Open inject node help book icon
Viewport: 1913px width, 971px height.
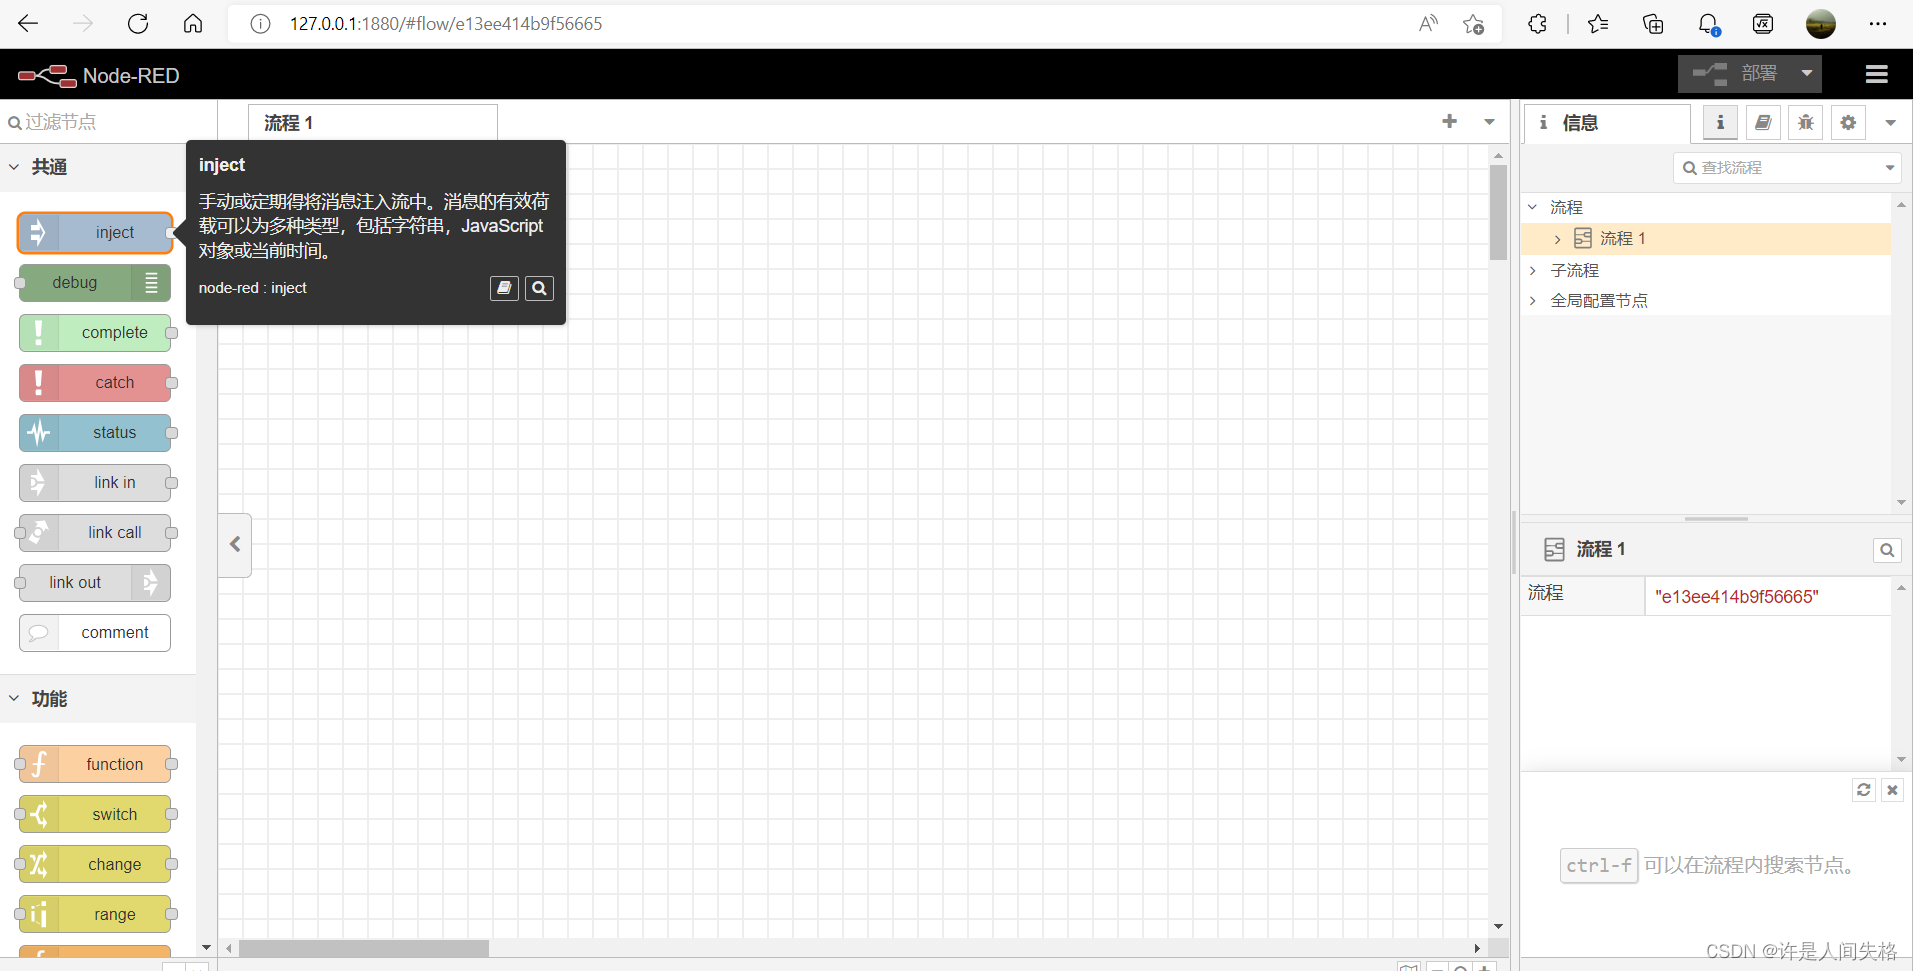click(x=504, y=288)
